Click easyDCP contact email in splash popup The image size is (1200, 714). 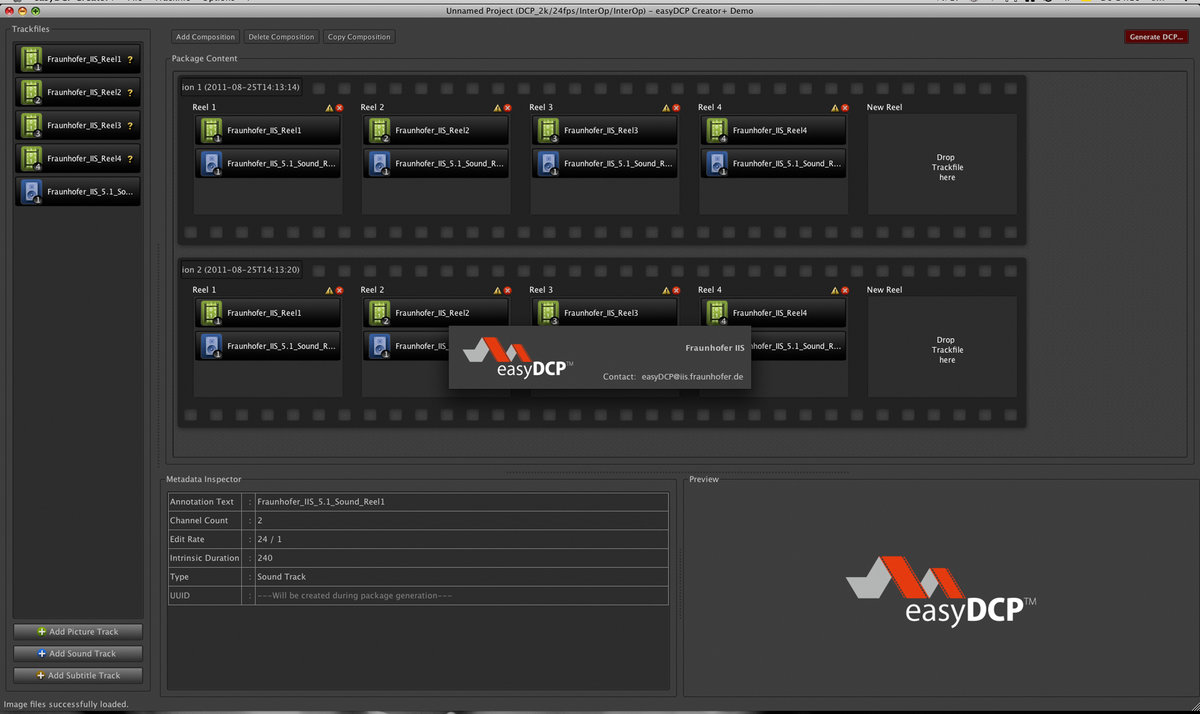coord(692,377)
